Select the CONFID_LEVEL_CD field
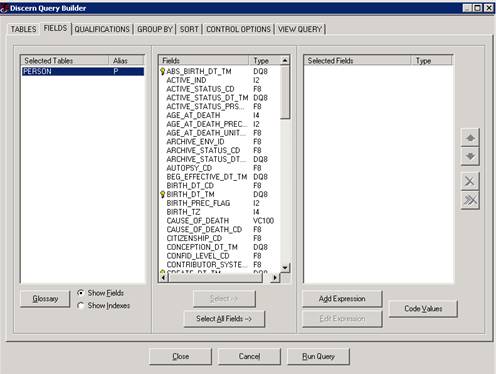 pos(198,256)
